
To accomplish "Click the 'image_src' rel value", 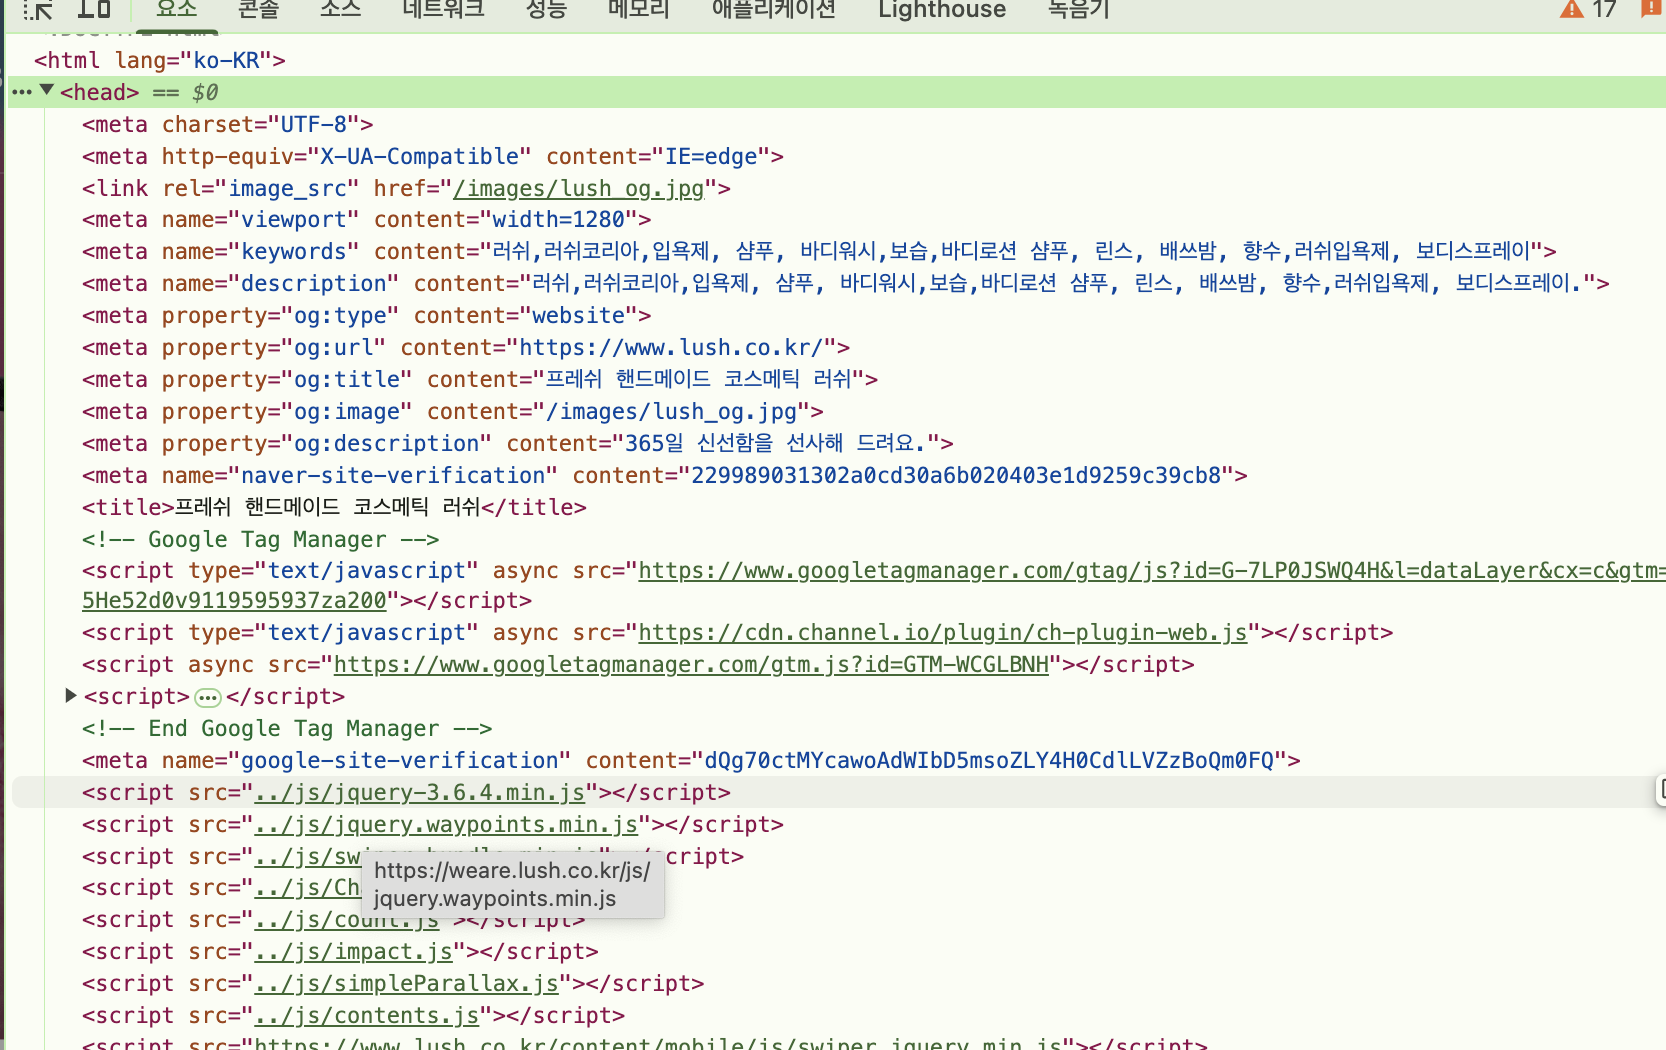I will click(288, 188).
